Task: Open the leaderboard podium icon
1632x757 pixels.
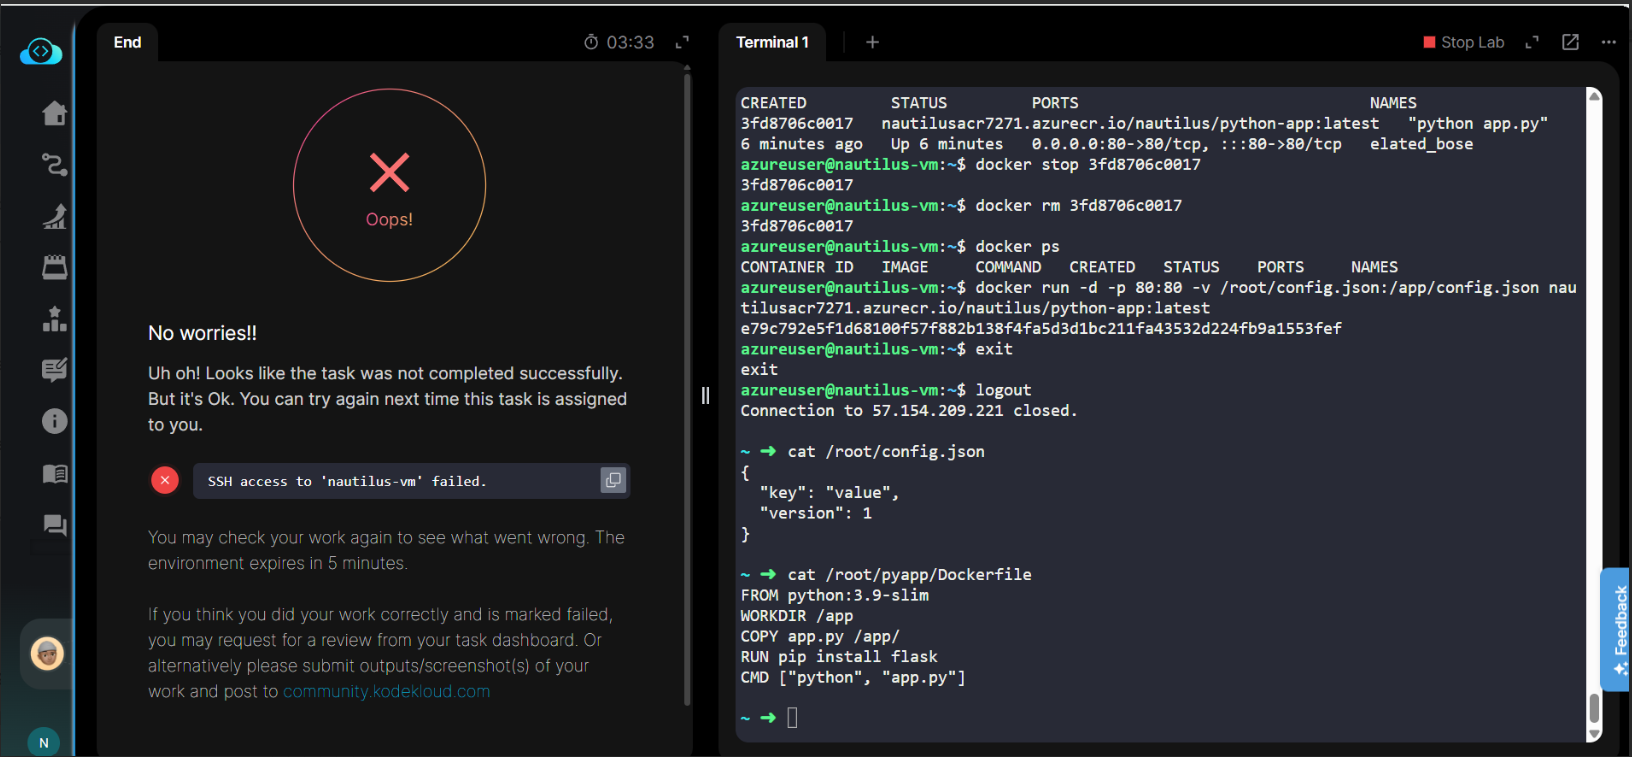Action: click(54, 319)
